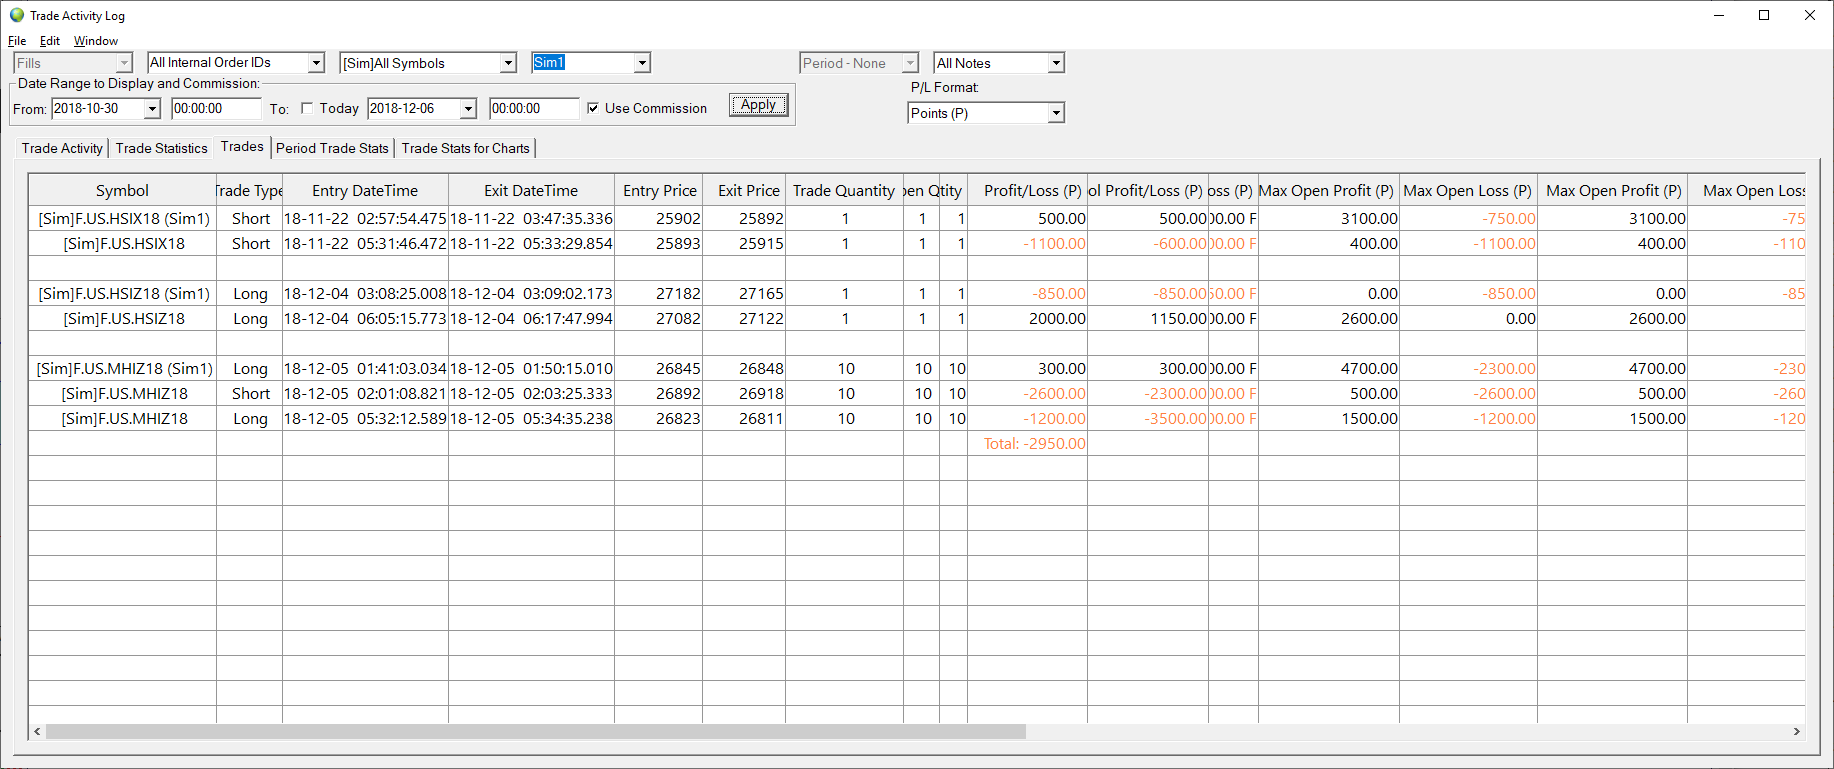Click the From time 00:00:00 input field
This screenshot has width=1834, height=769.
[x=216, y=109]
